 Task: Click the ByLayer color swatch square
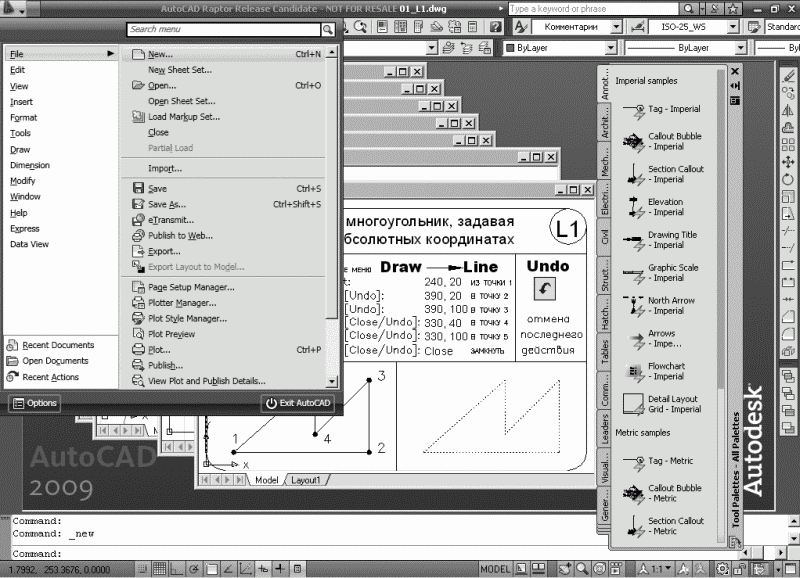(x=510, y=48)
